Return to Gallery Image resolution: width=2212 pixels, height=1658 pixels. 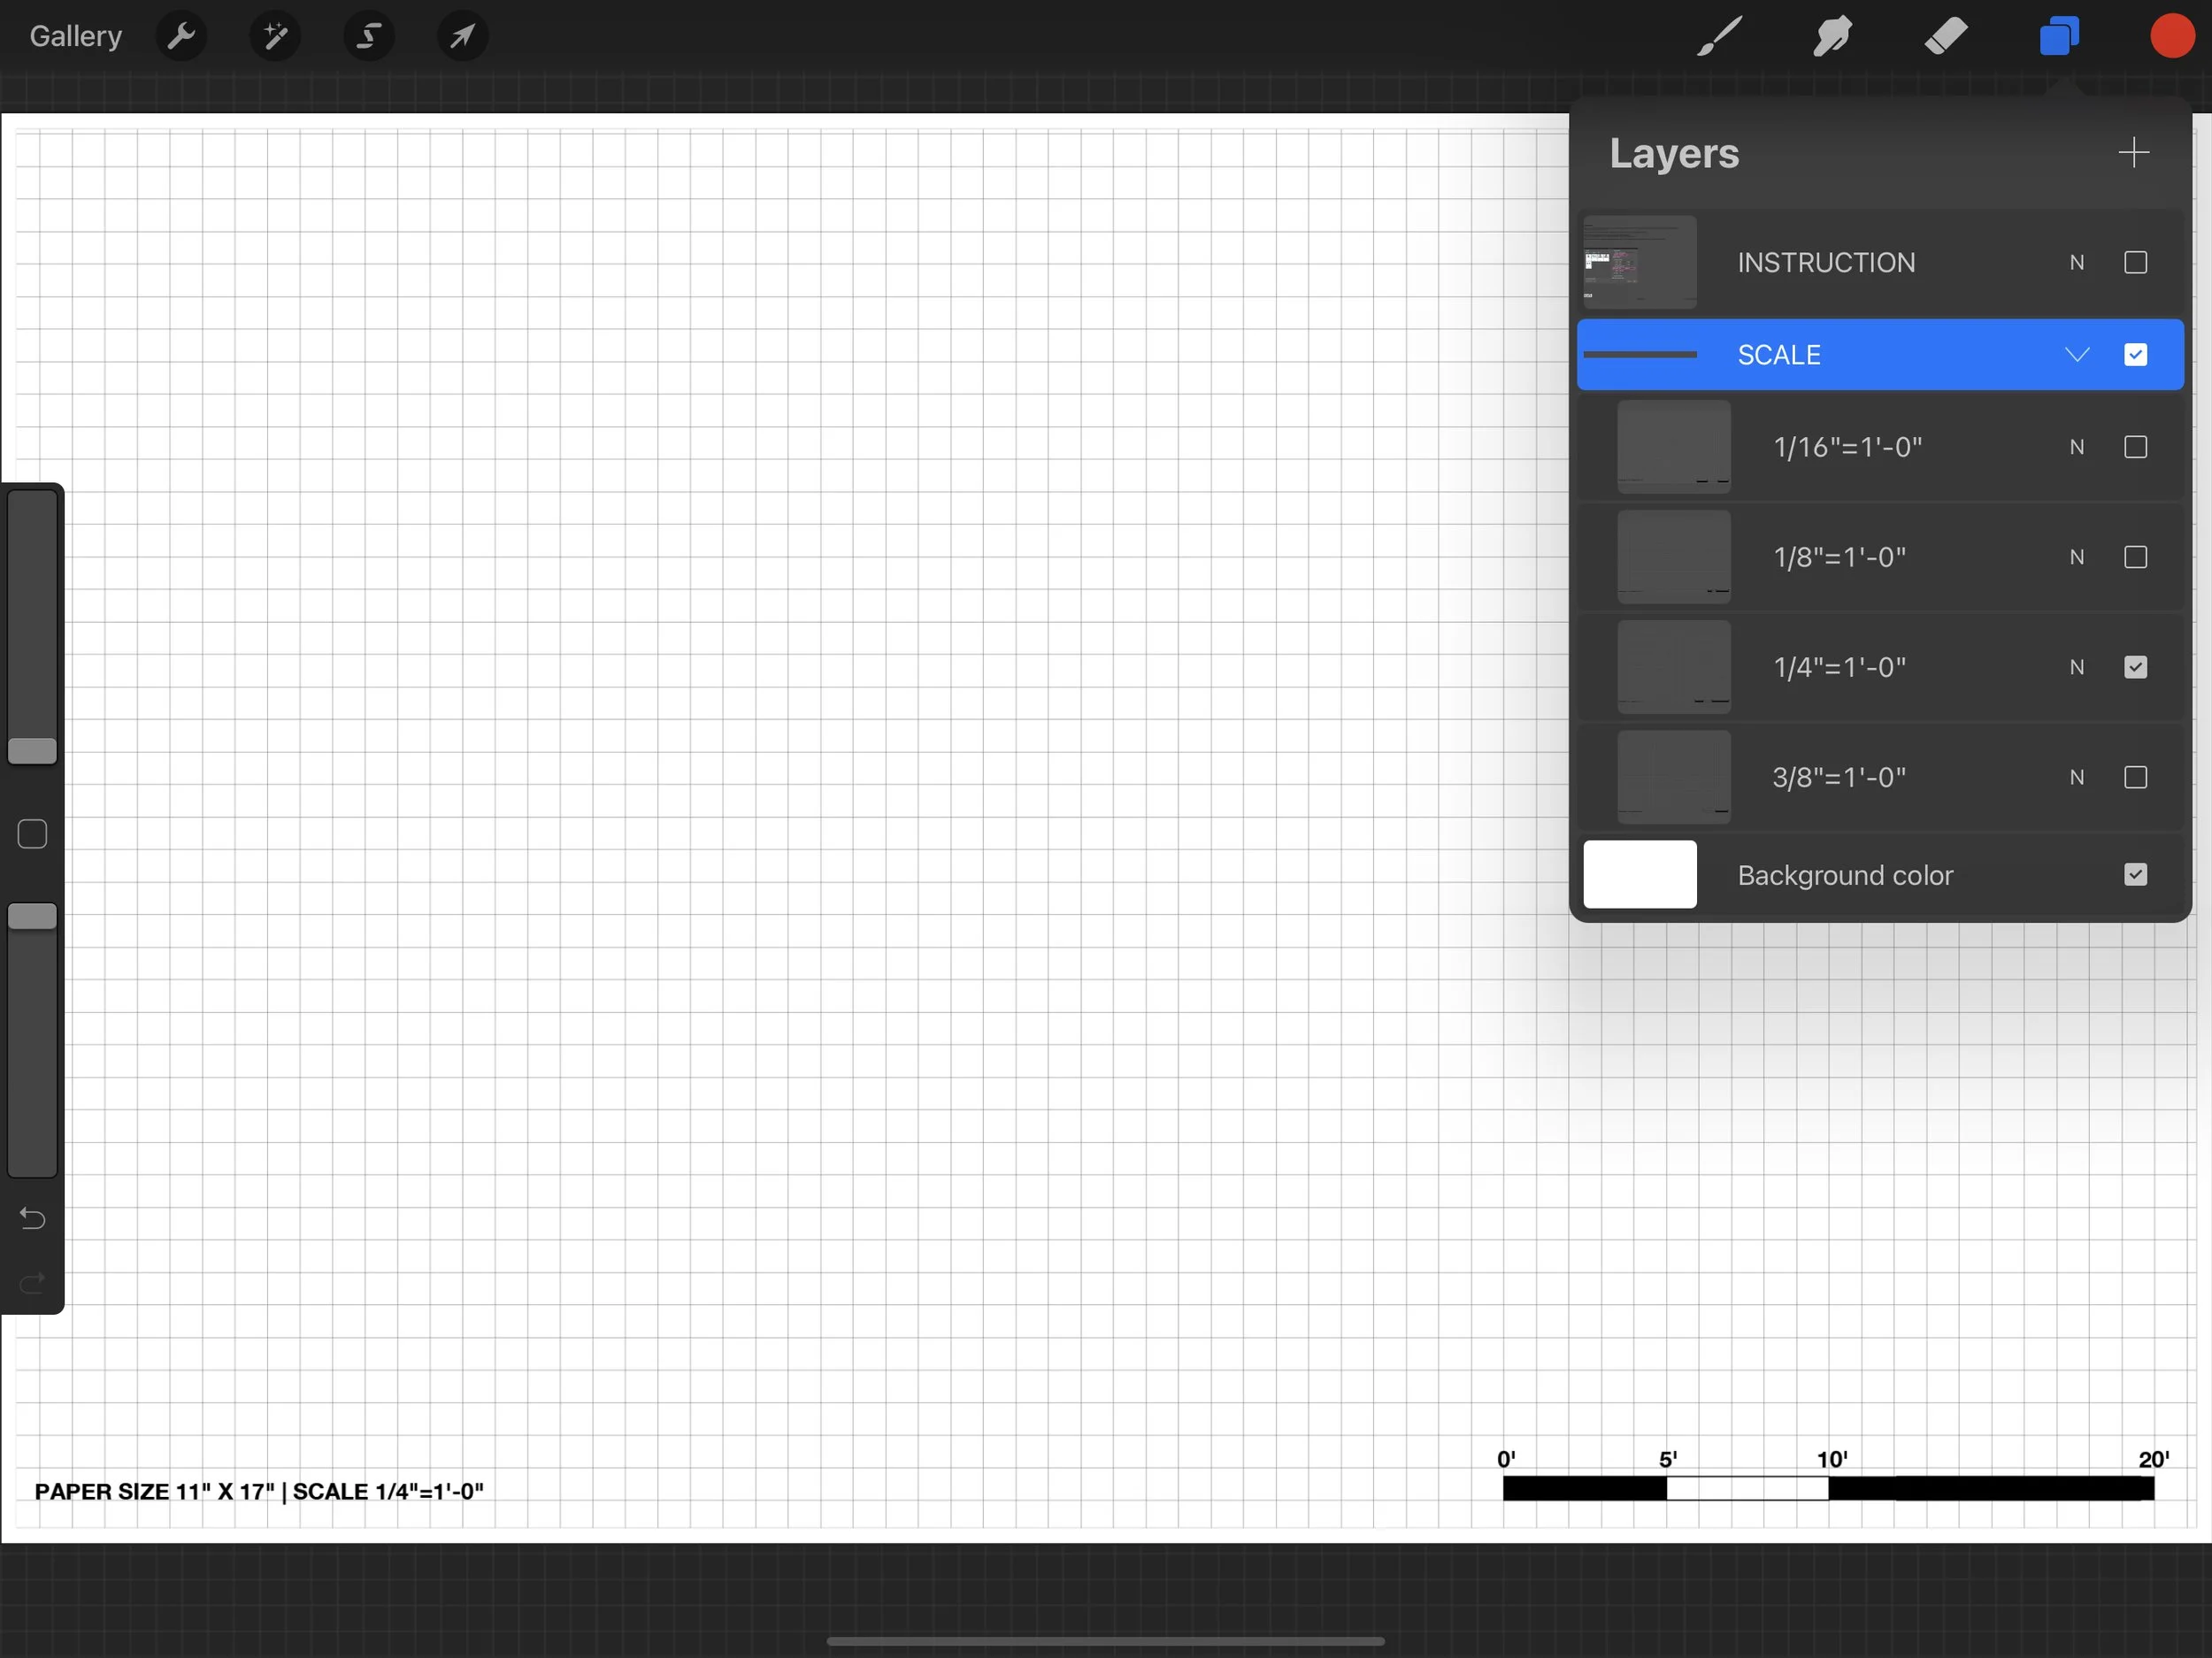pyautogui.click(x=75, y=37)
